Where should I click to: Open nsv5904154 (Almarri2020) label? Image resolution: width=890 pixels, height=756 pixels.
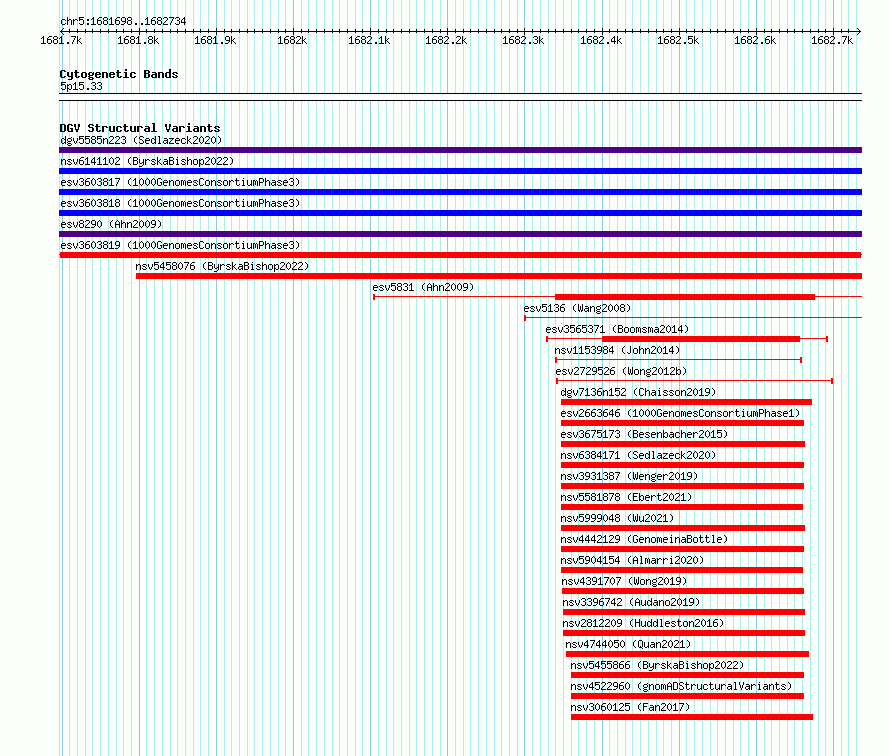tap(632, 560)
